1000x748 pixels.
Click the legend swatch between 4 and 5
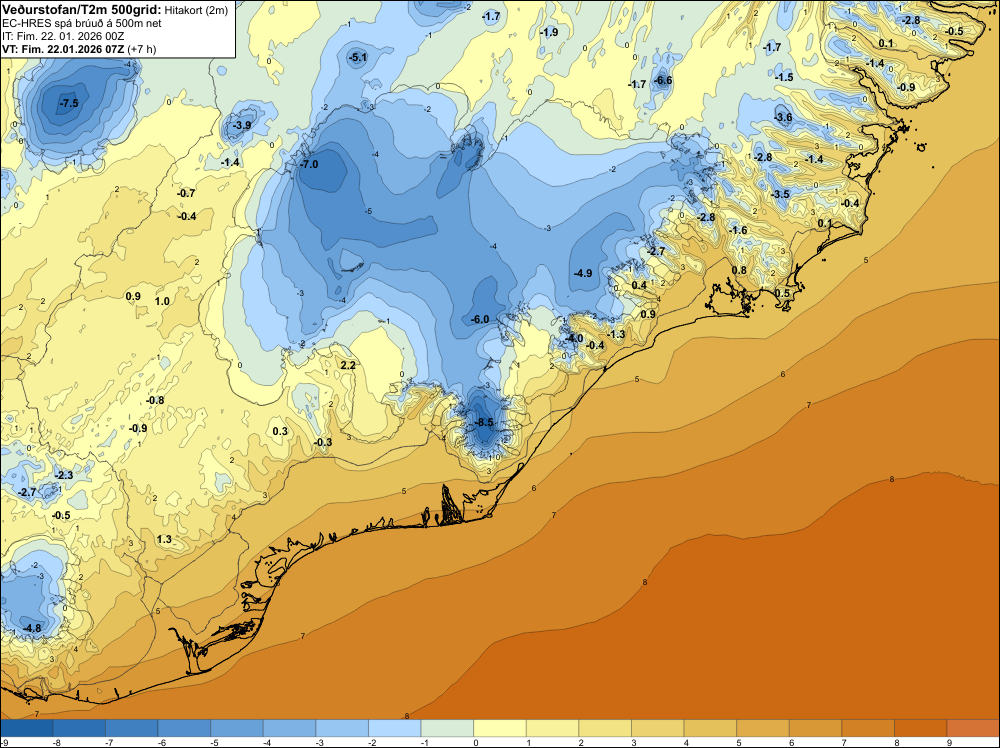coord(710,728)
